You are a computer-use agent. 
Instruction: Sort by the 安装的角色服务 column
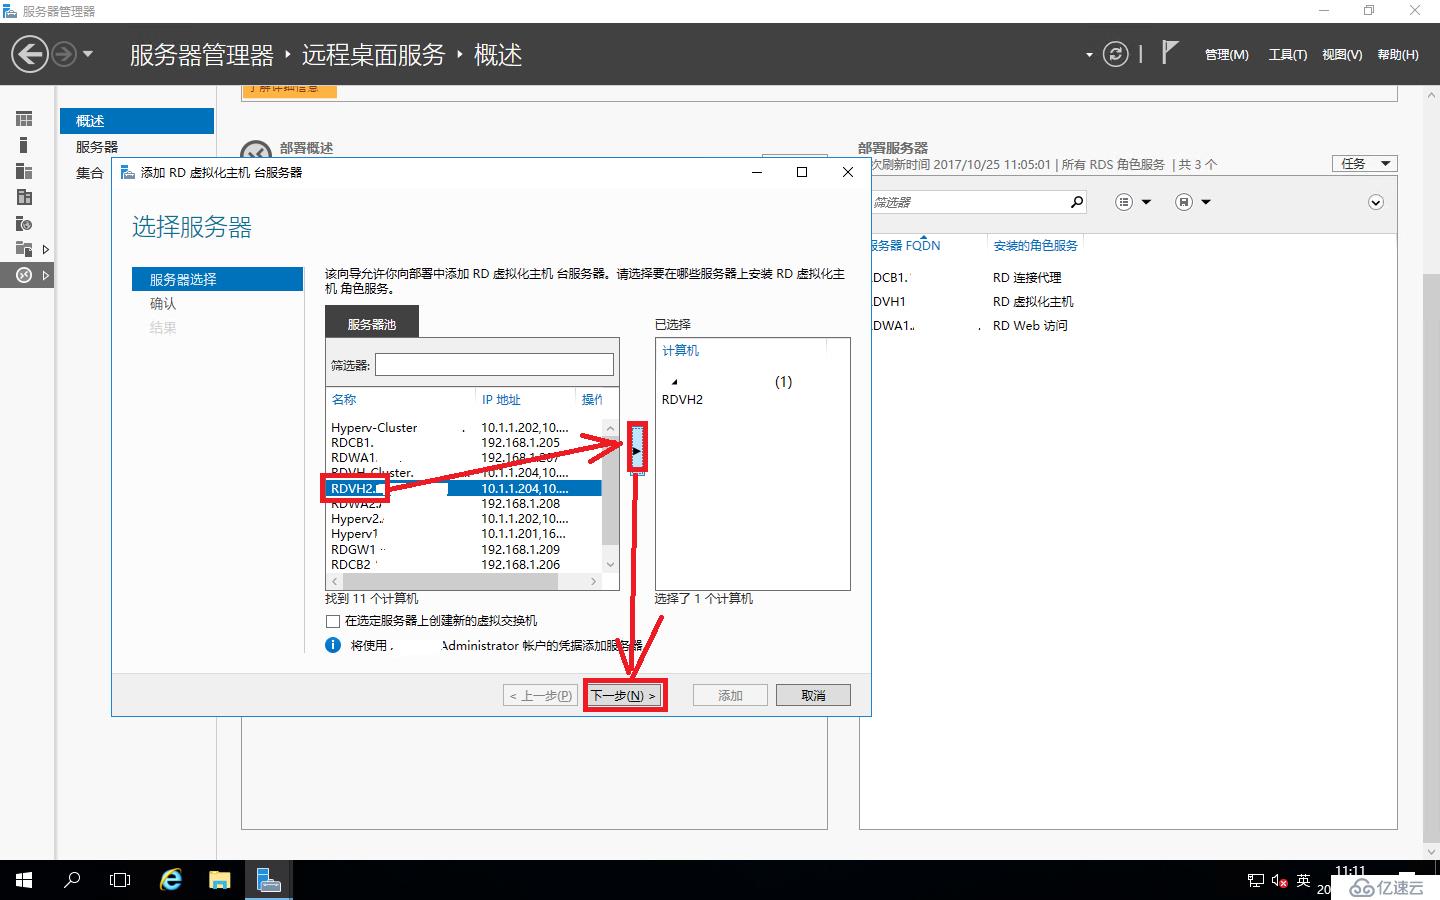point(1035,245)
